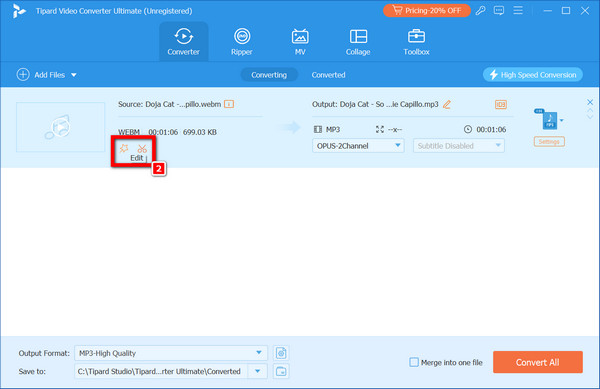Open the Toolbox tab
The height and width of the screenshot is (389, 600).
416,42
